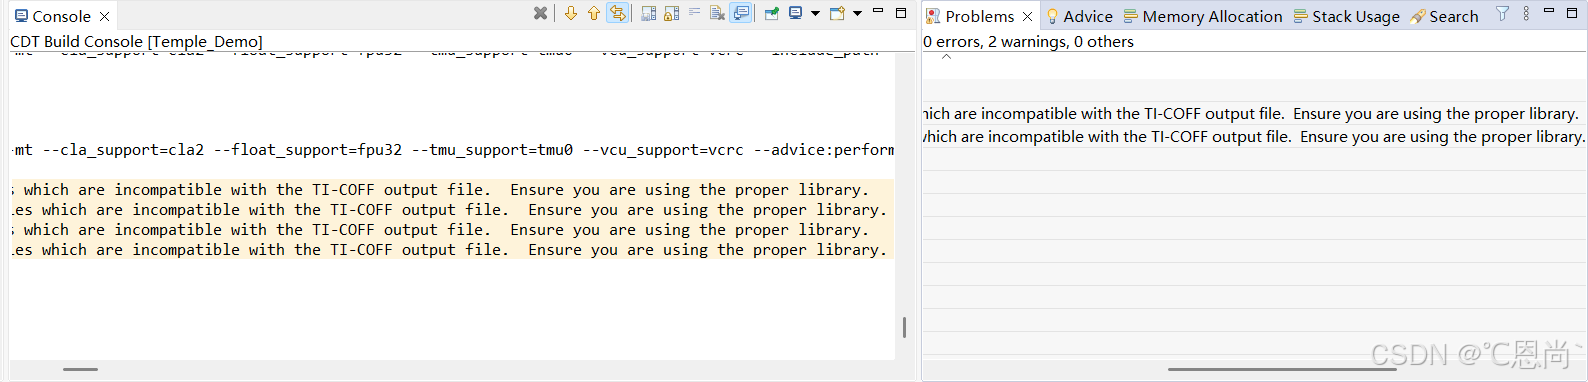1588x382 pixels.
Task: Maximize the Console view
Action: point(901,13)
